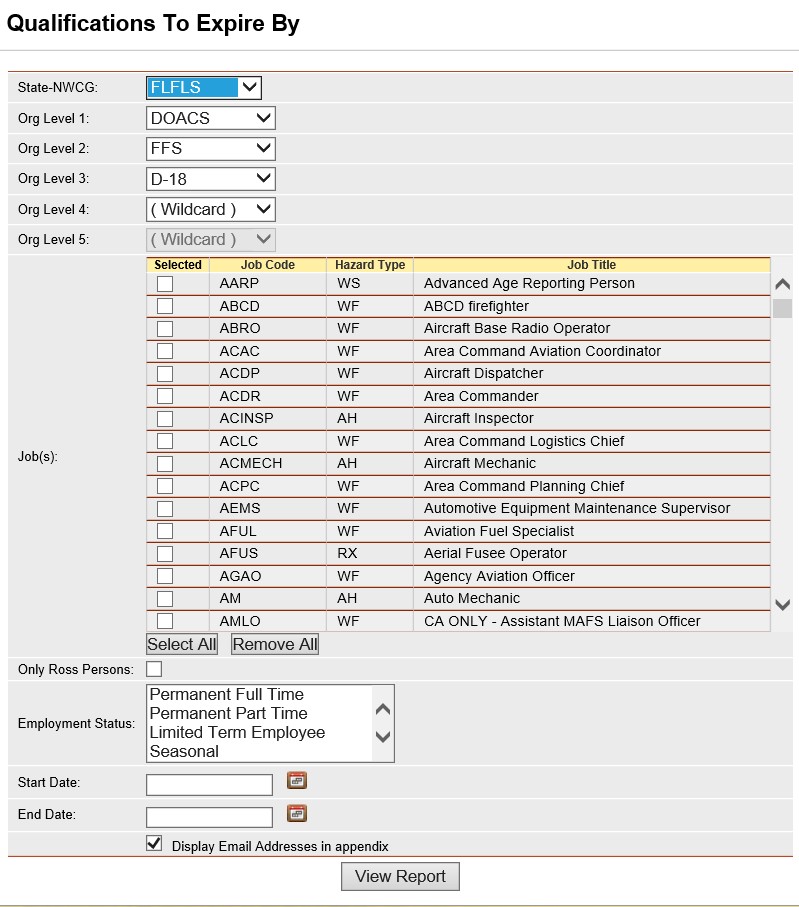Tick the AFUL Aviation Fuel Specialist checkbox
Viewport: 799px width, 907px height.
coord(165,531)
